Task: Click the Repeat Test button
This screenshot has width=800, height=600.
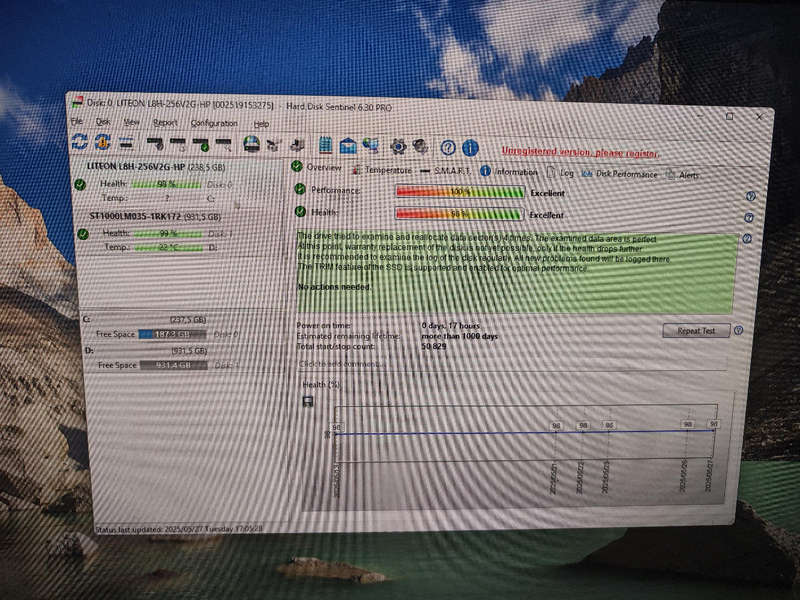Action: (696, 331)
